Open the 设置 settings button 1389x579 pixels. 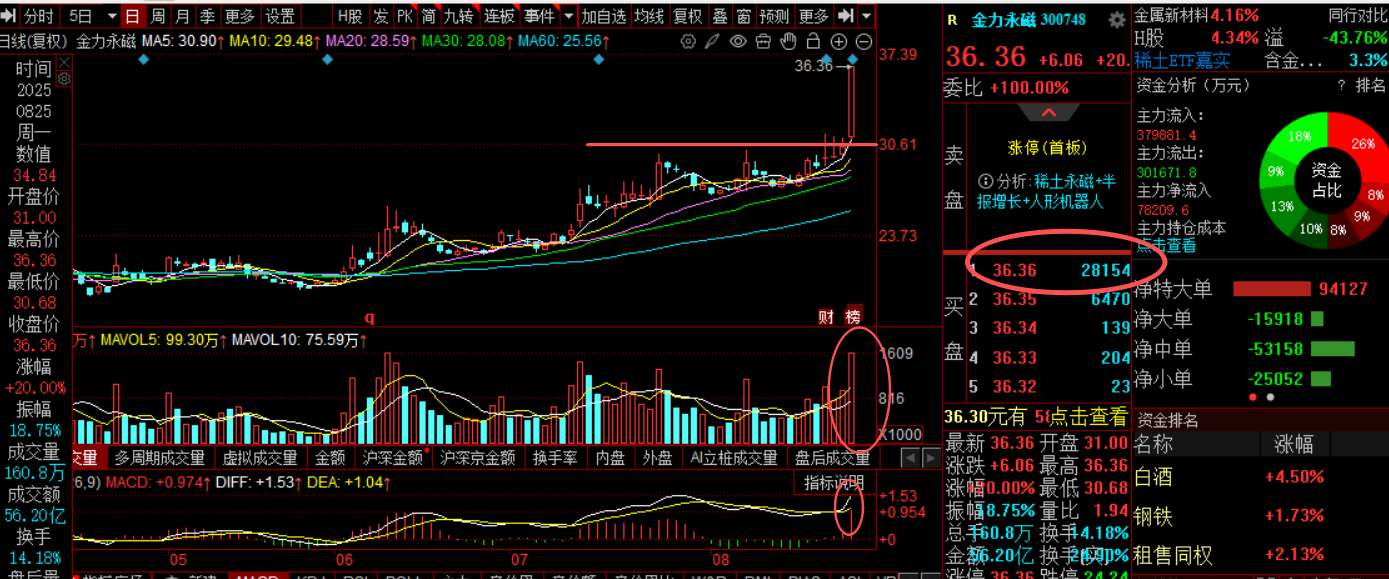coord(280,16)
